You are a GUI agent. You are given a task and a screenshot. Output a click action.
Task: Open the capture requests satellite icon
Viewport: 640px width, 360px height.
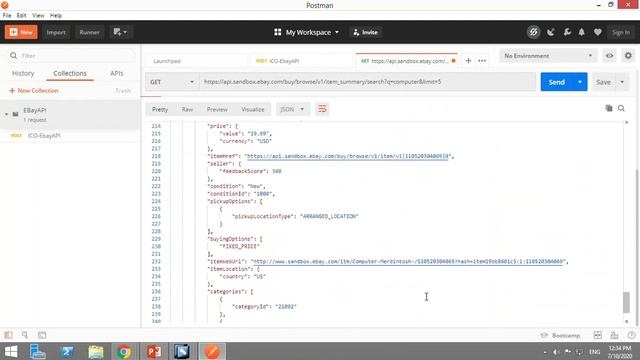click(x=551, y=32)
